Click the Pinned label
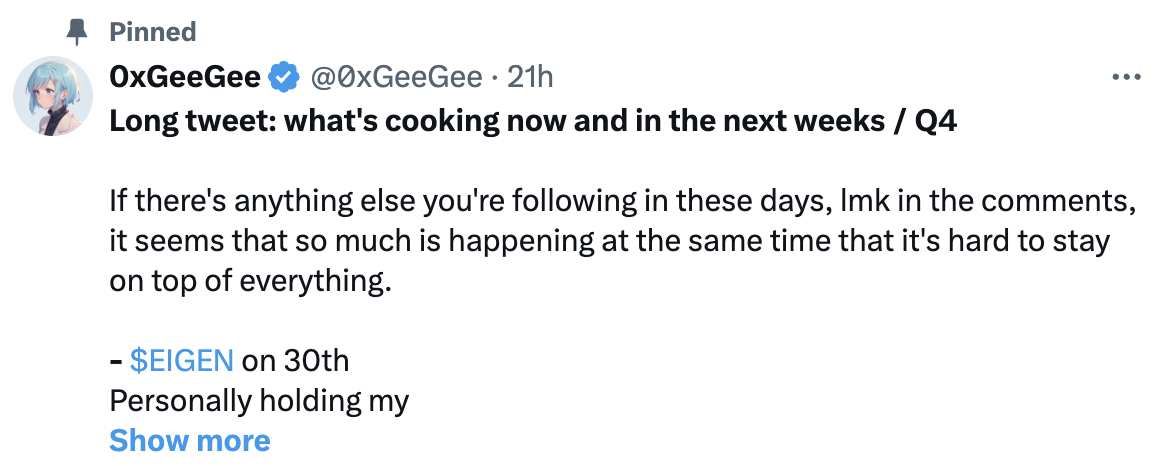 pyautogui.click(x=152, y=32)
